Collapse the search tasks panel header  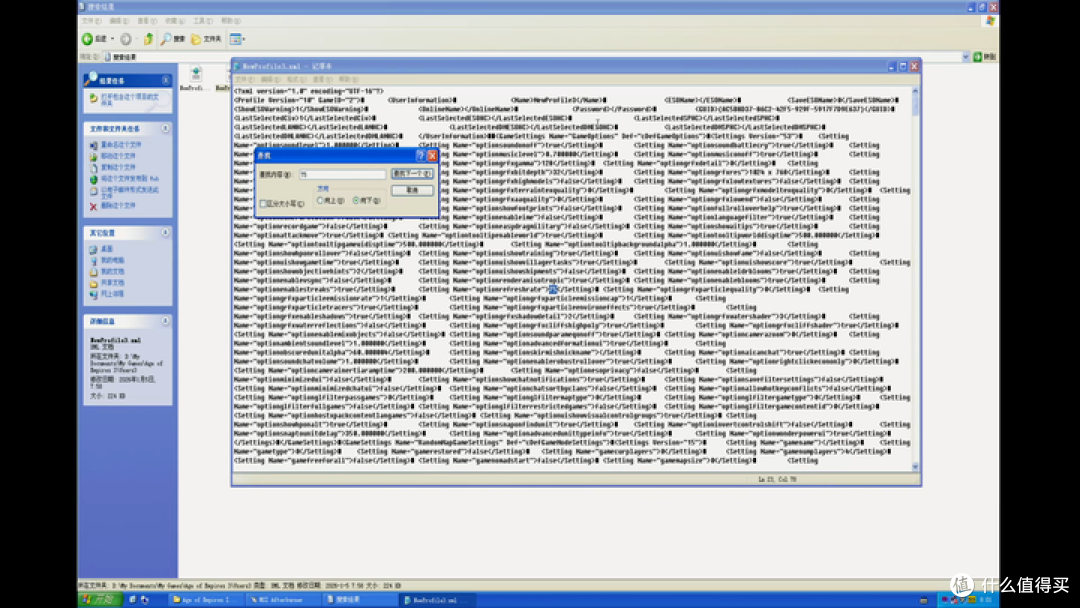tap(165, 81)
